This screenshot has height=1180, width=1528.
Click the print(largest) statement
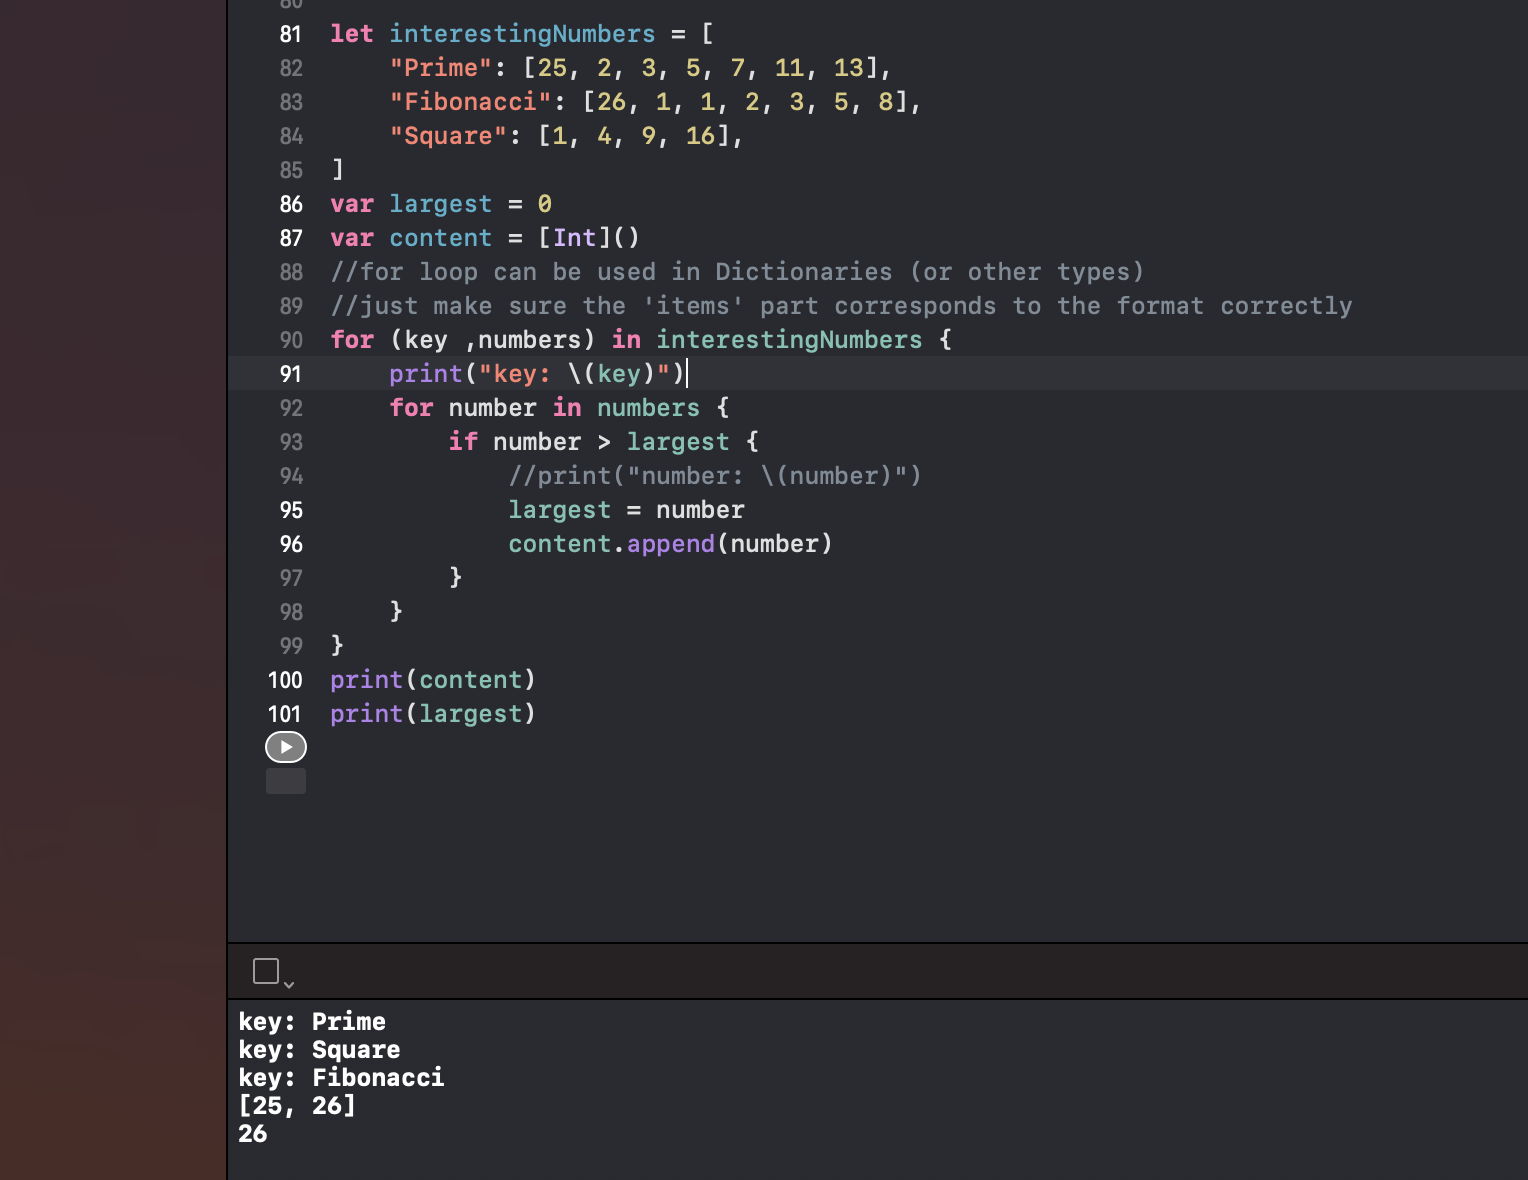(432, 714)
